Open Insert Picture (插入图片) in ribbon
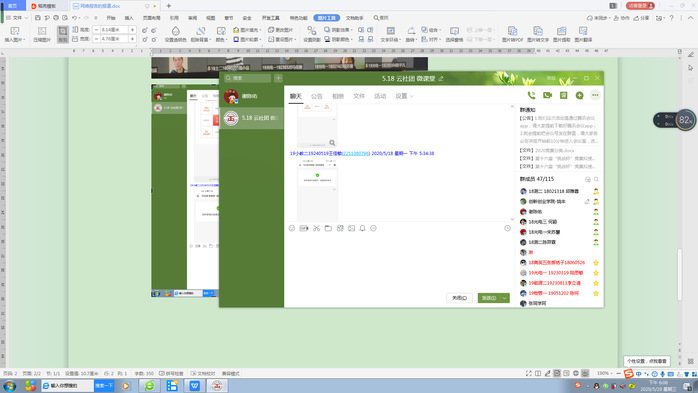This screenshot has height=393, width=698. [15, 34]
